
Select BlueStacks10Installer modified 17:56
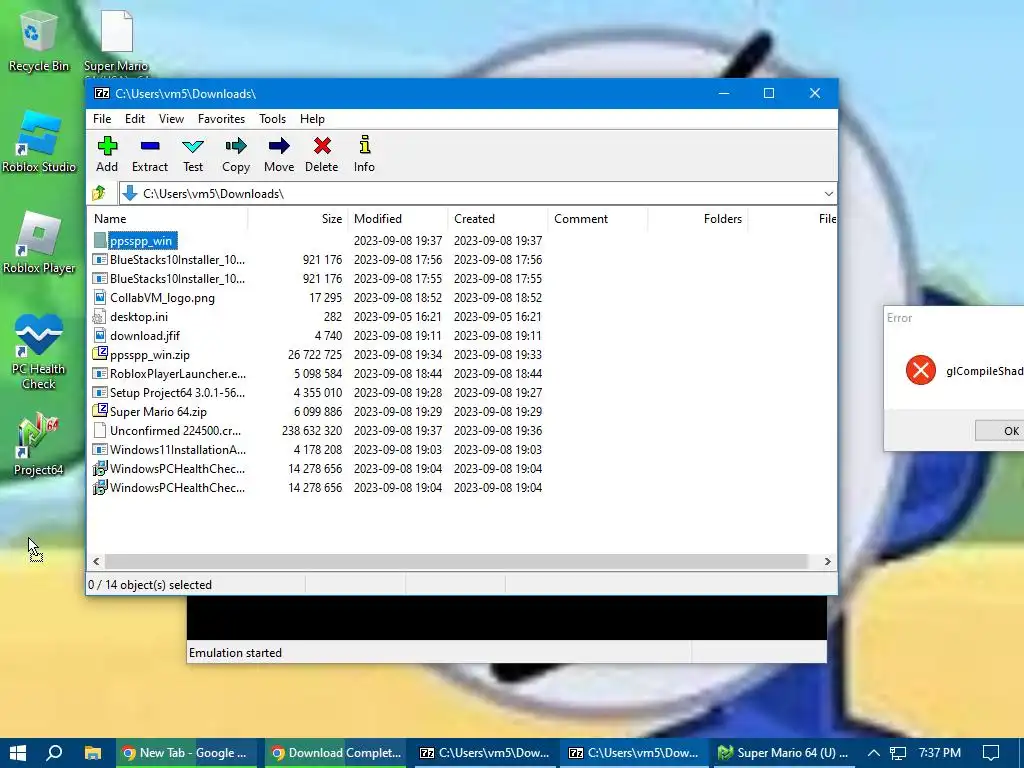pos(317,259)
